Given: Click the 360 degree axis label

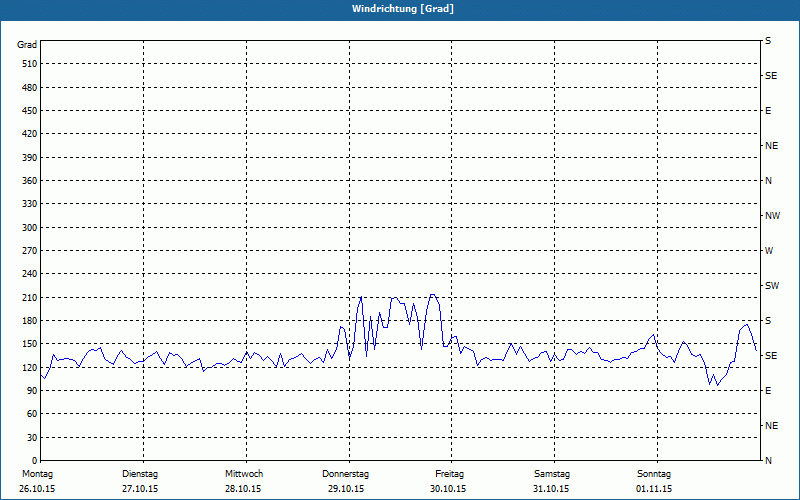Looking at the screenshot, I should click(30, 181).
